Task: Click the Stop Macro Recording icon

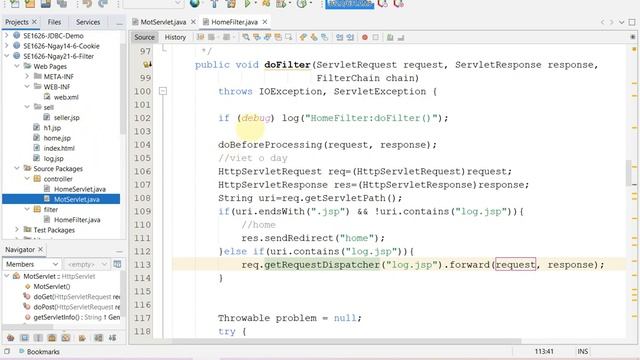Action: pos(376,37)
